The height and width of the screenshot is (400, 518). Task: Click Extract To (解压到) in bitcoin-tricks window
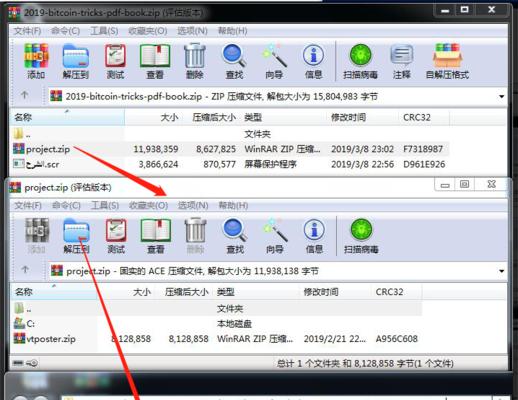(76, 62)
